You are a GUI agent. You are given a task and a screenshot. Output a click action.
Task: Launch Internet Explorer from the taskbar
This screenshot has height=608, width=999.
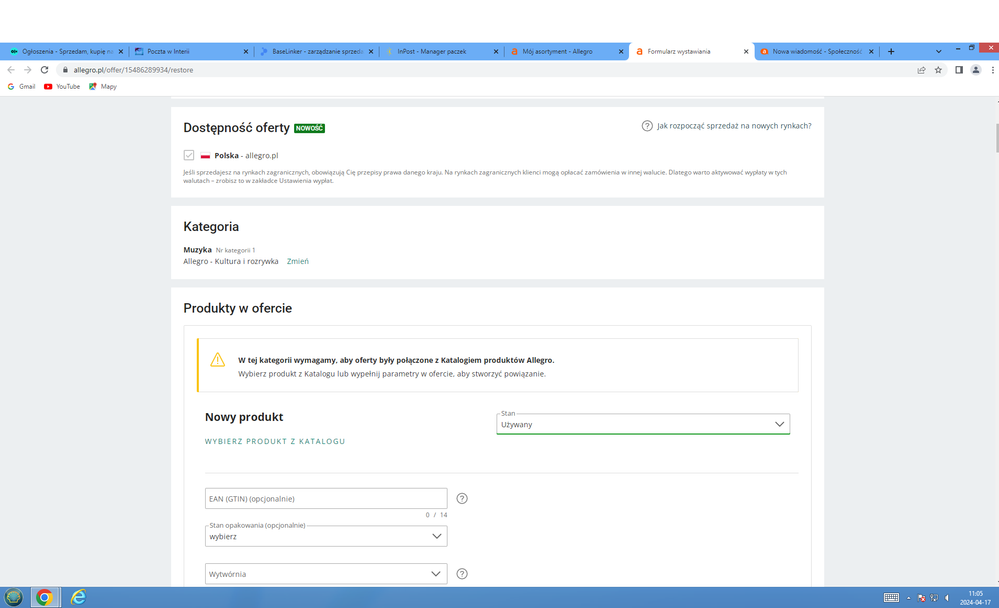(x=78, y=597)
